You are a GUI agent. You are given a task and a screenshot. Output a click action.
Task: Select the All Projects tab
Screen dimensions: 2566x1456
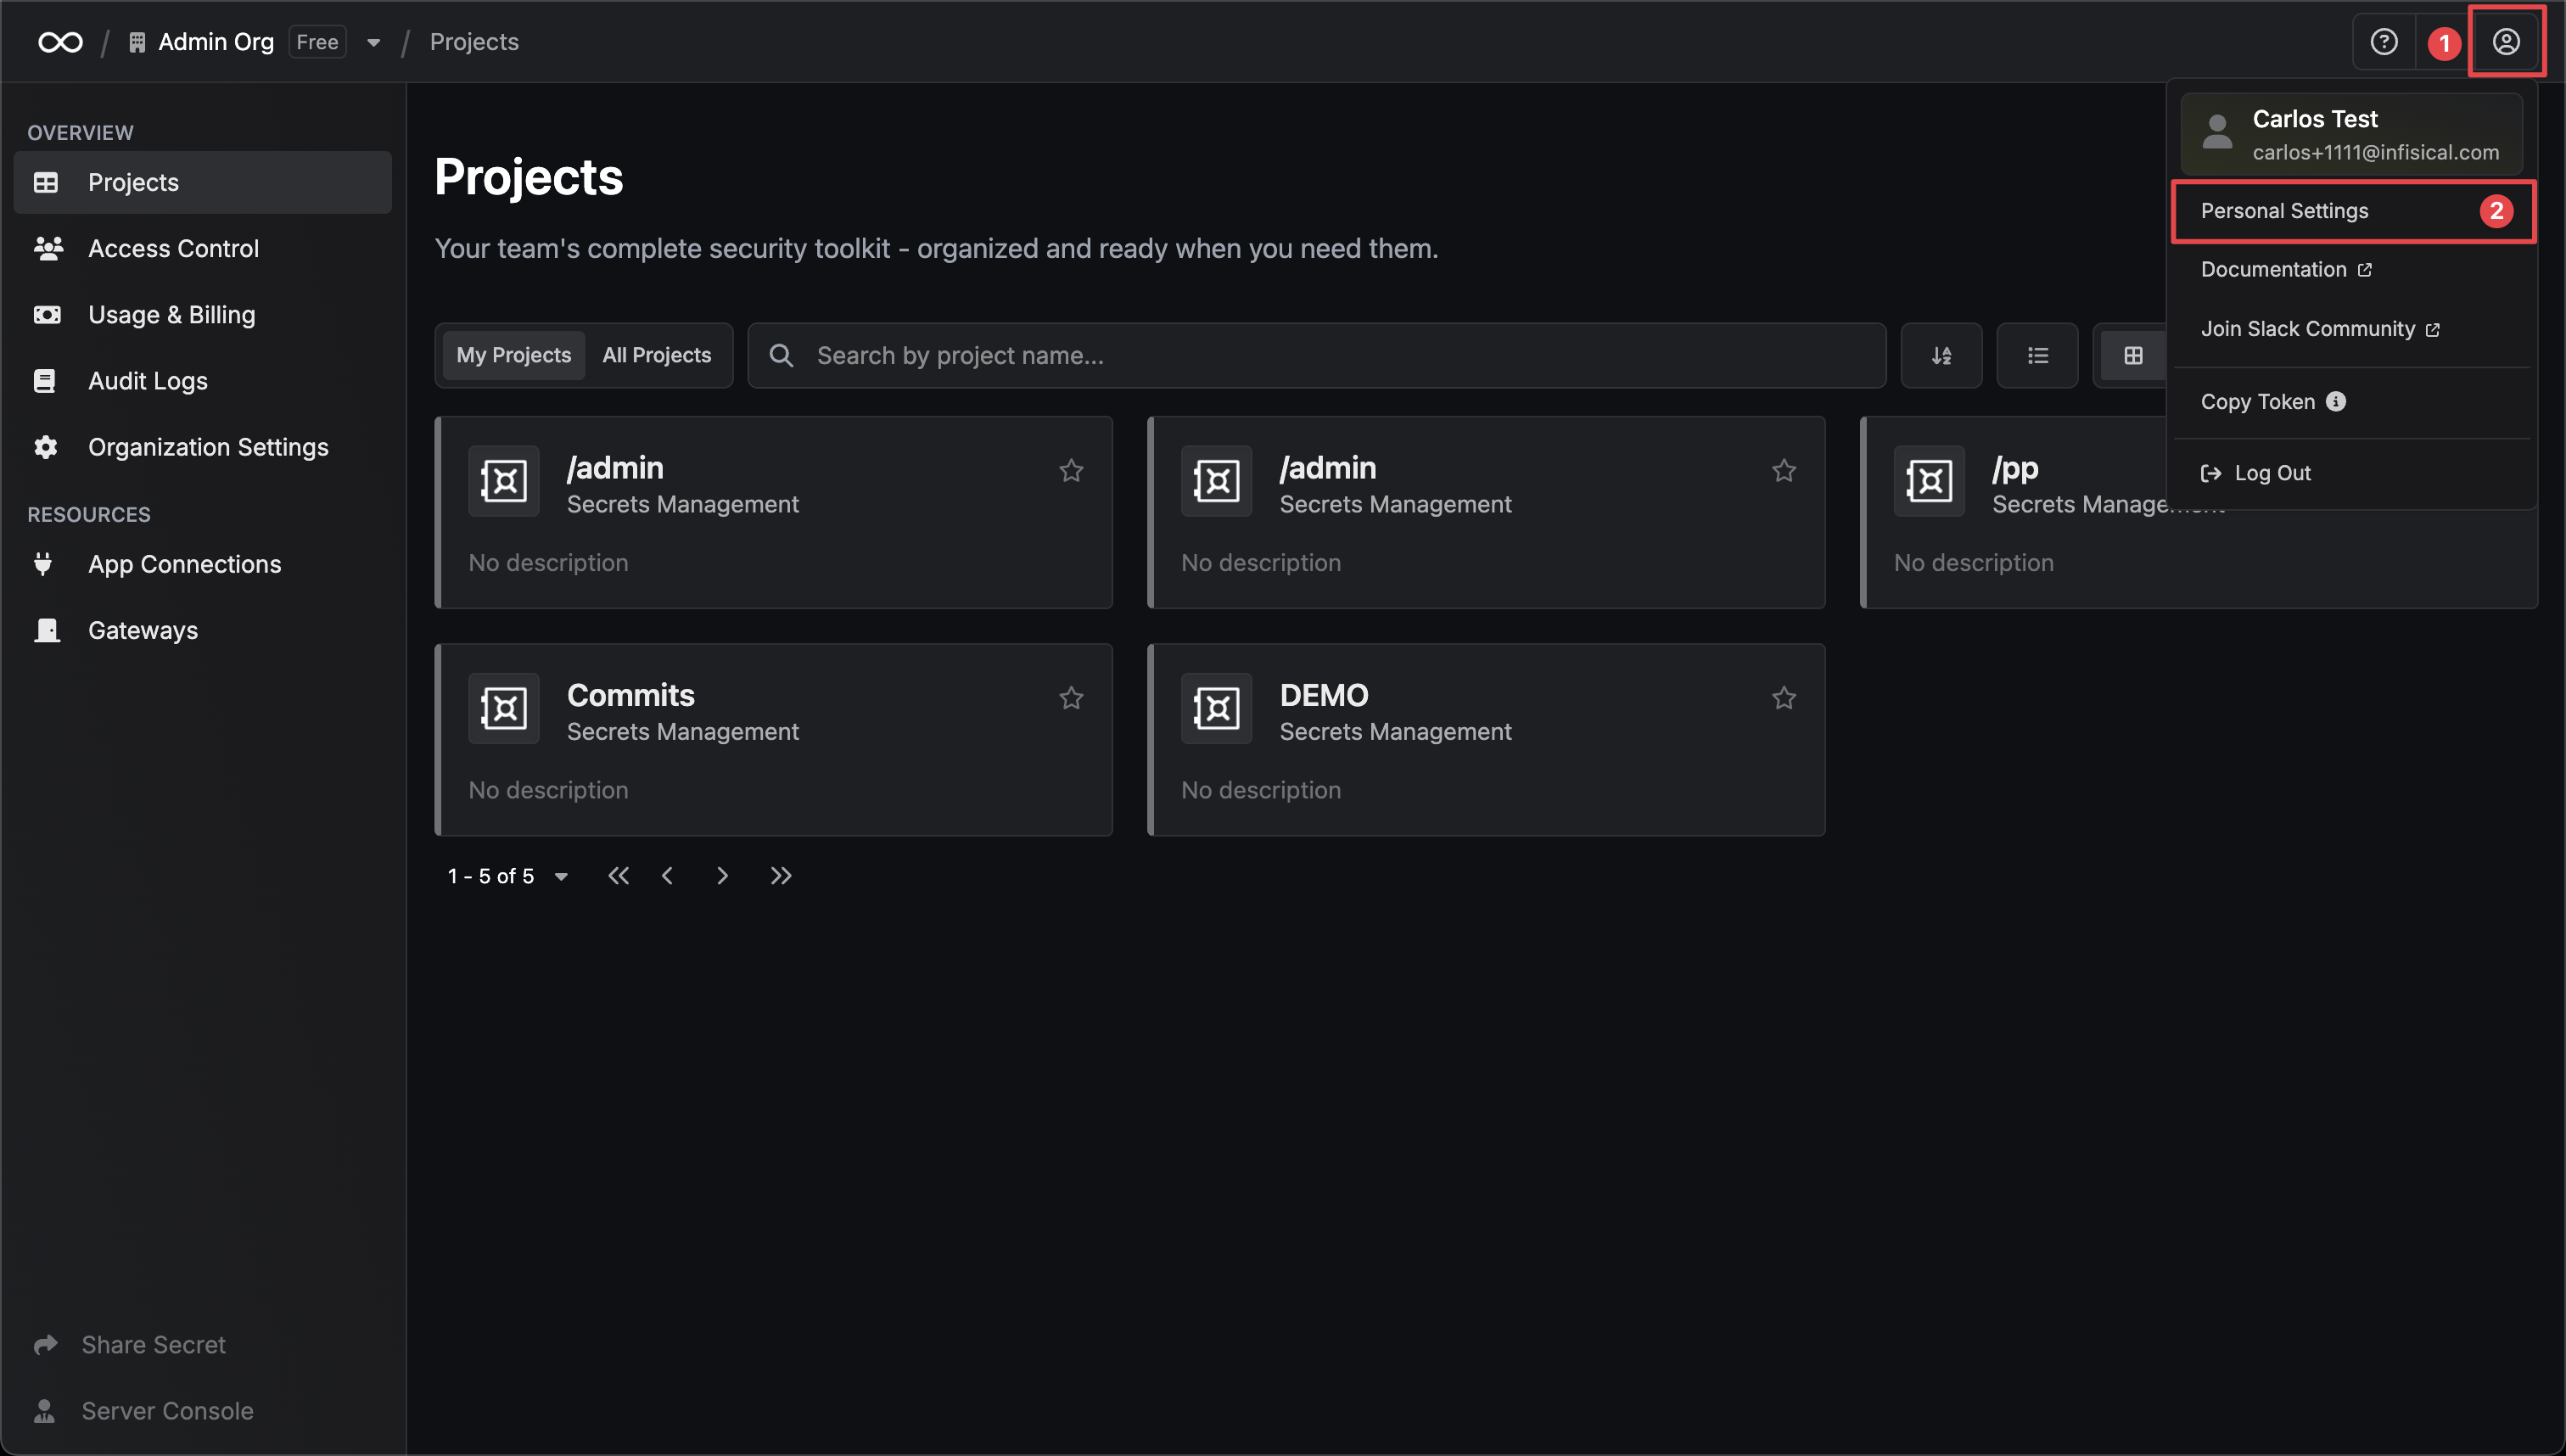coord(656,355)
